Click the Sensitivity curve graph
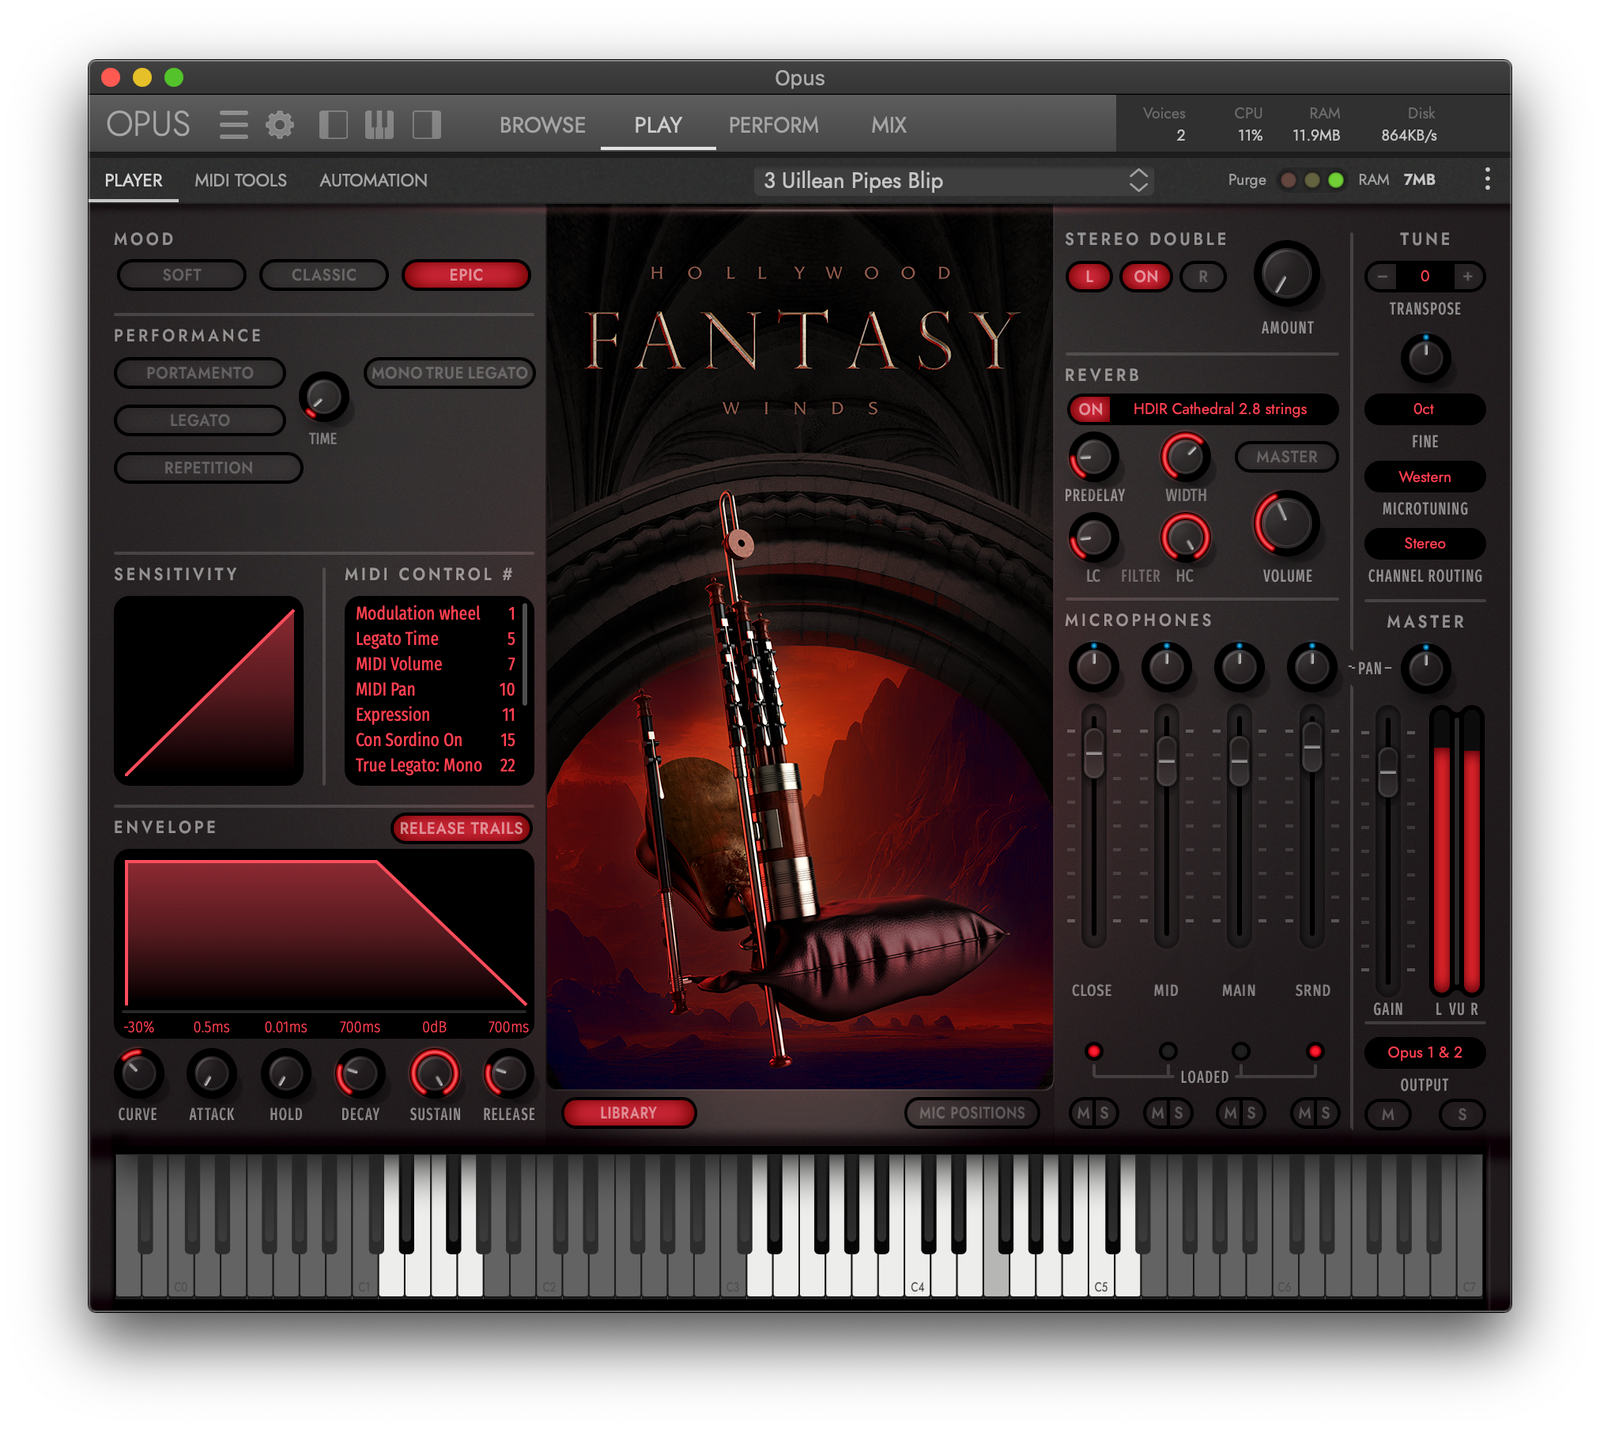Screen dimensions: 1600x1429 click(209, 691)
